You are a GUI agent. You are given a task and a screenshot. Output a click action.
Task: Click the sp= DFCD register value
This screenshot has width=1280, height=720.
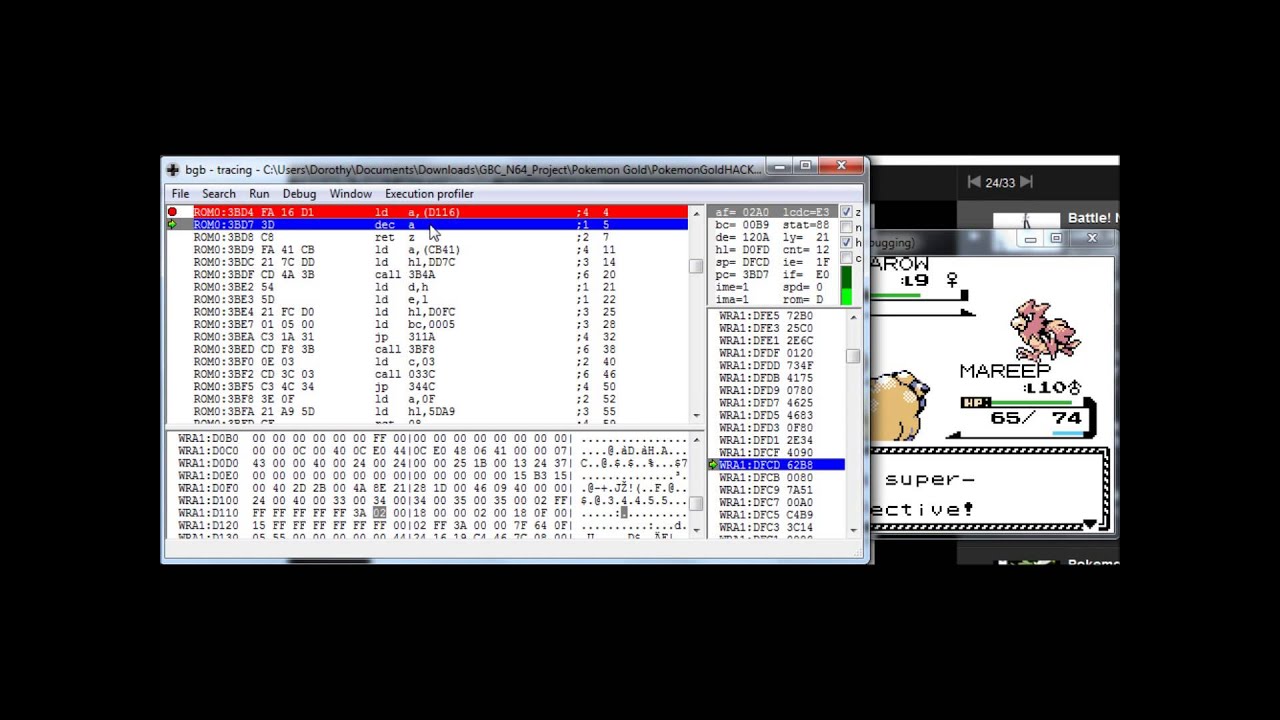742,262
